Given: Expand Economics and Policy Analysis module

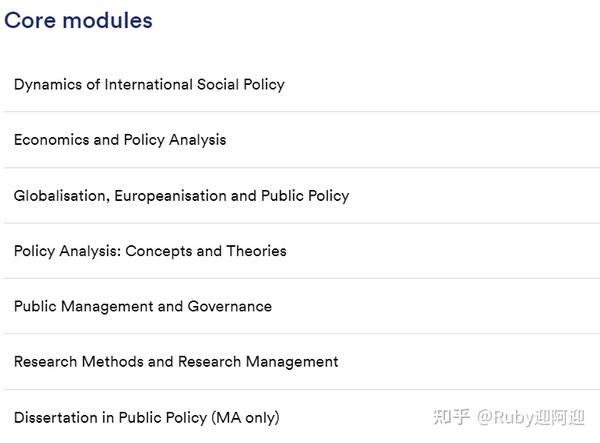Looking at the screenshot, I should pos(302,140).
